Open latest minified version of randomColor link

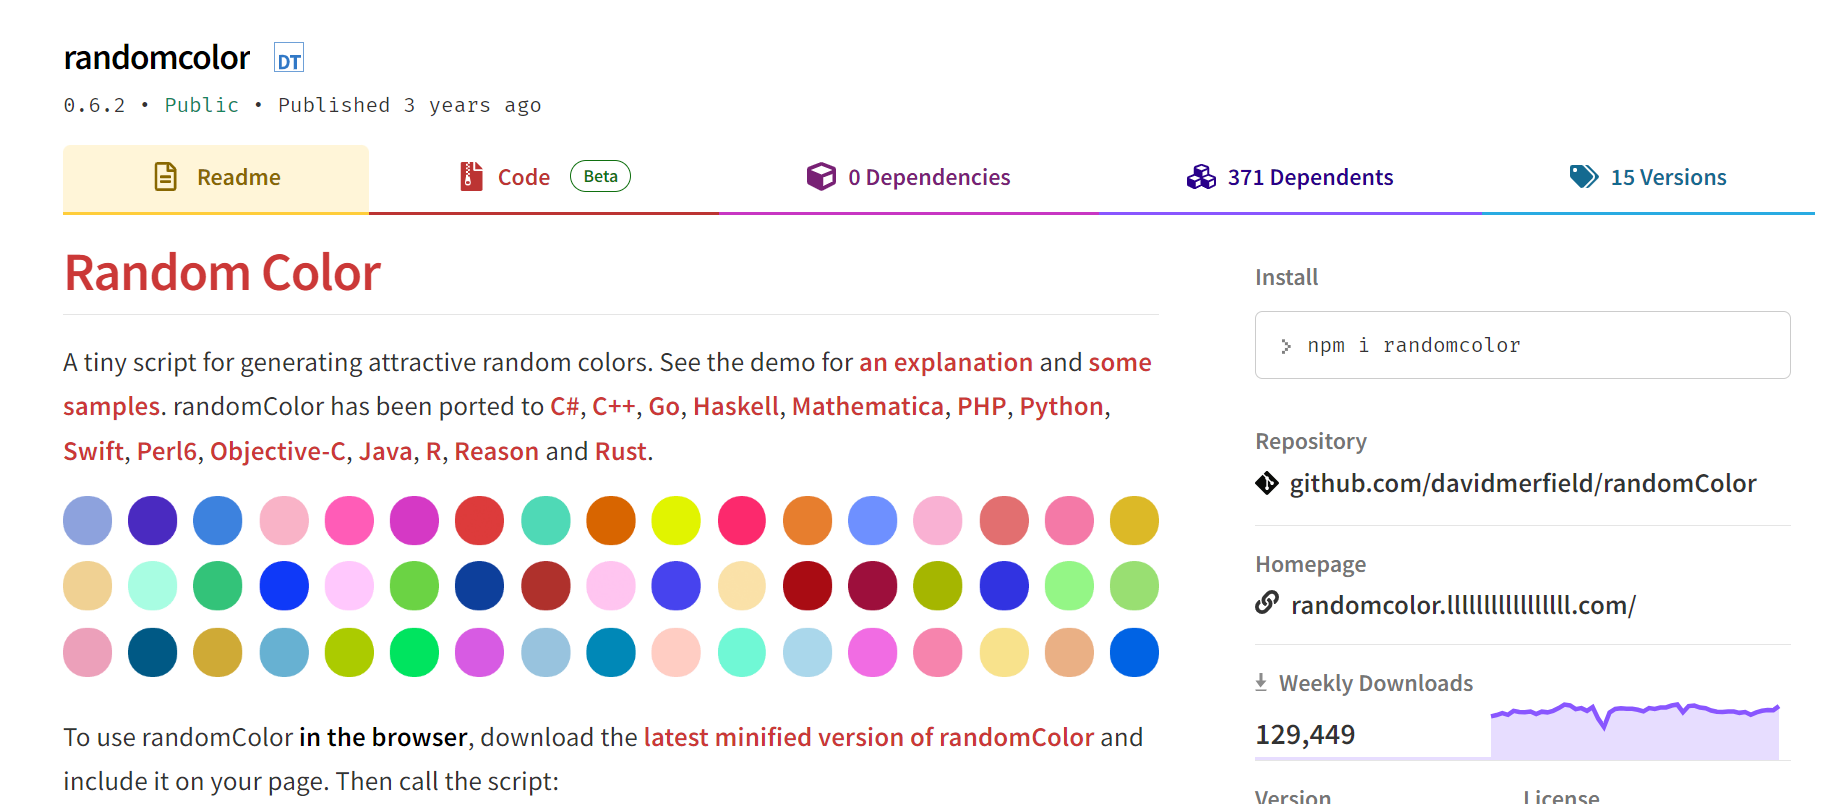coord(869,737)
